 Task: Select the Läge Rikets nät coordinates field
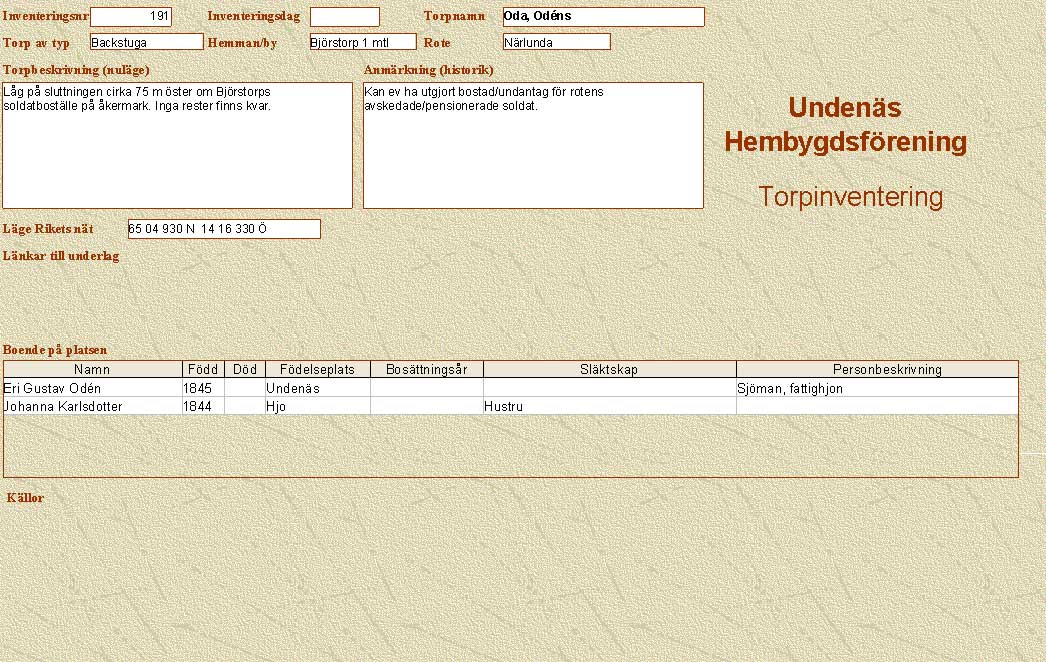point(224,229)
